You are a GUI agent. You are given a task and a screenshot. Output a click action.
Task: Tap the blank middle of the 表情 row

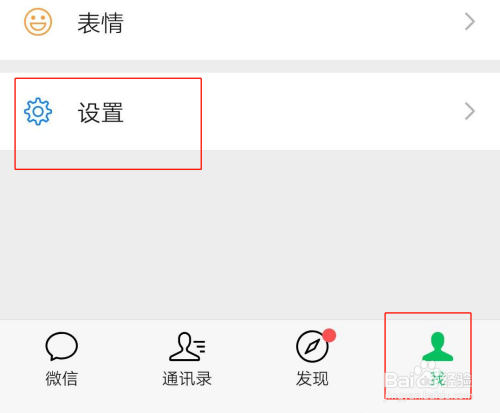[x=293, y=22]
